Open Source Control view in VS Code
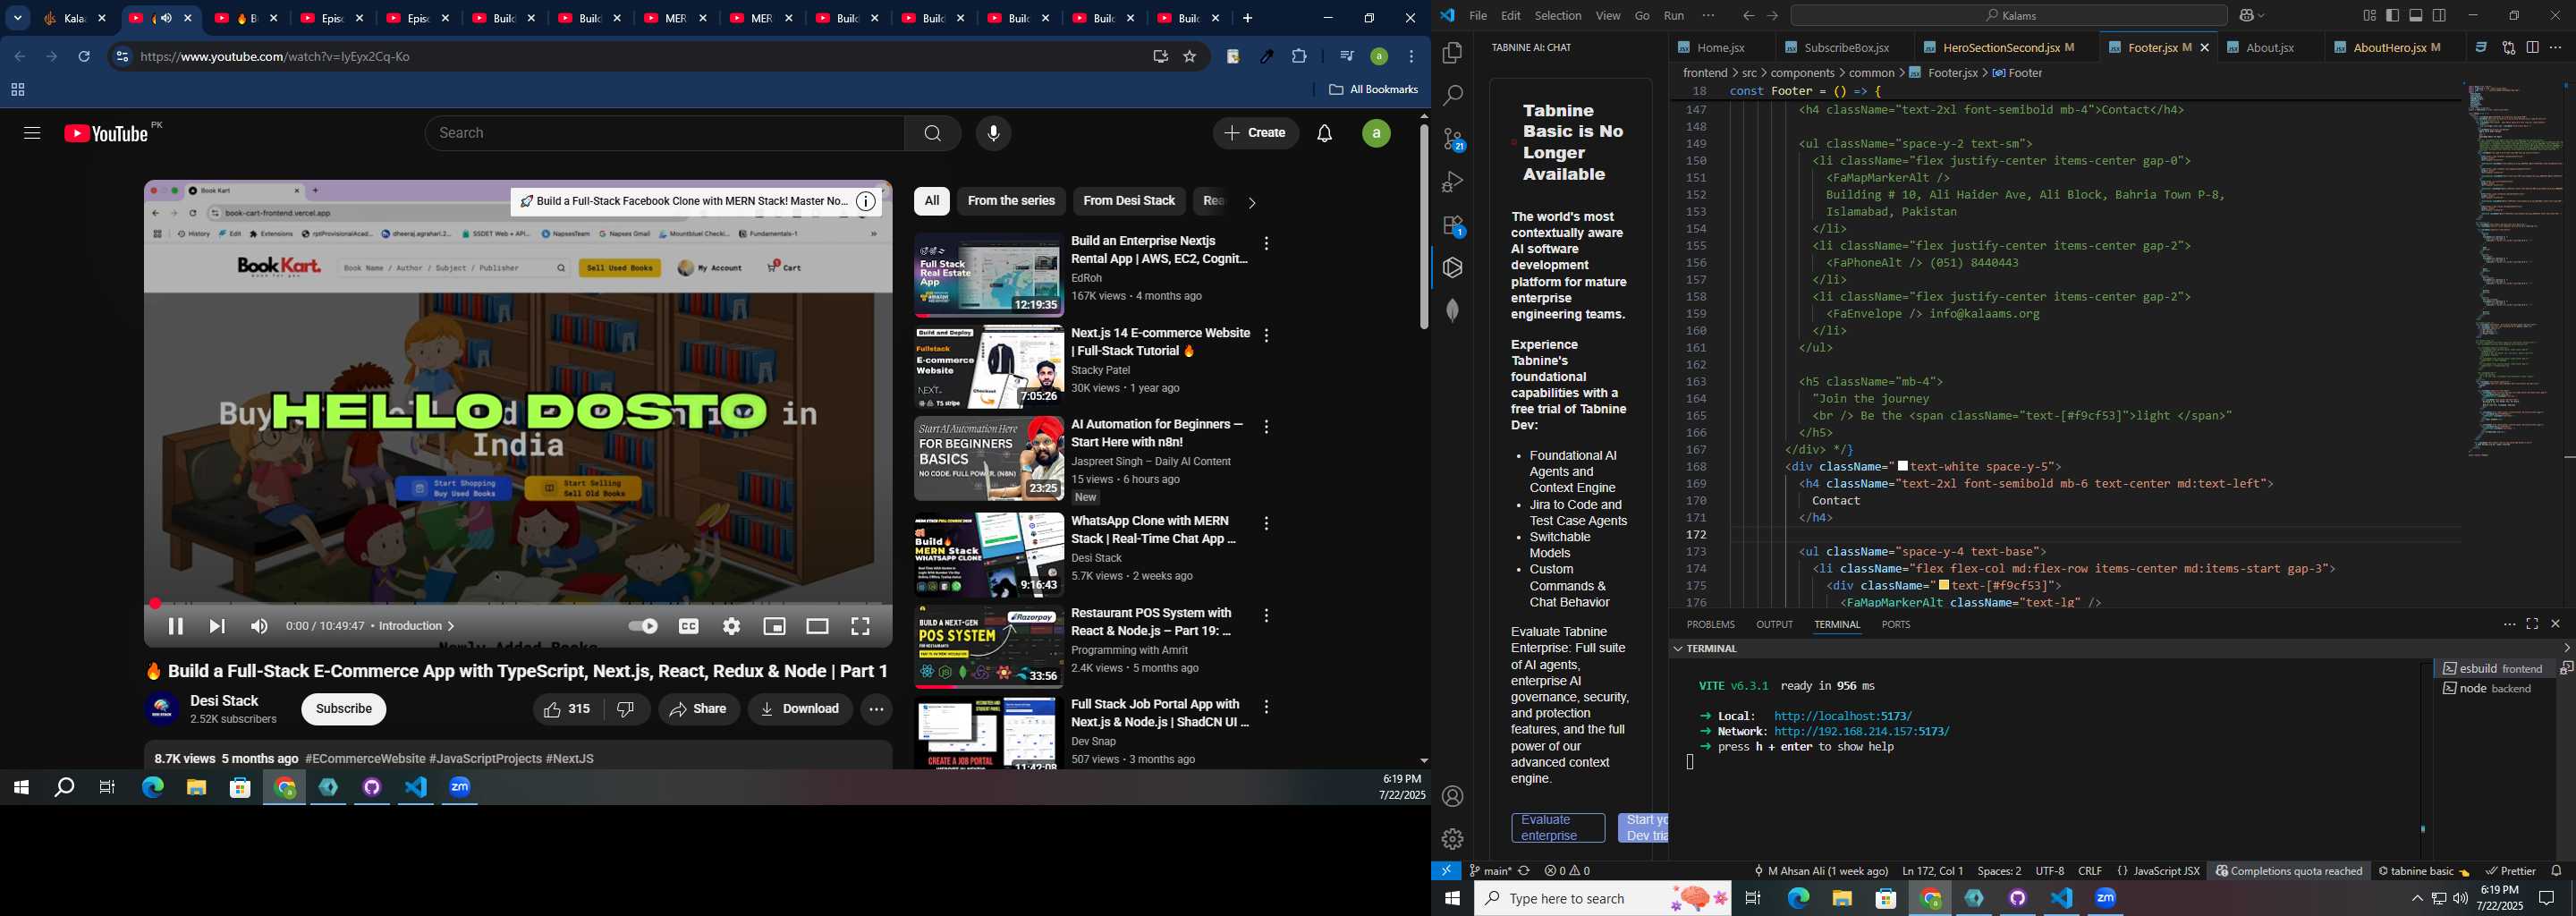This screenshot has width=2576, height=916. tap(1452, 139)
